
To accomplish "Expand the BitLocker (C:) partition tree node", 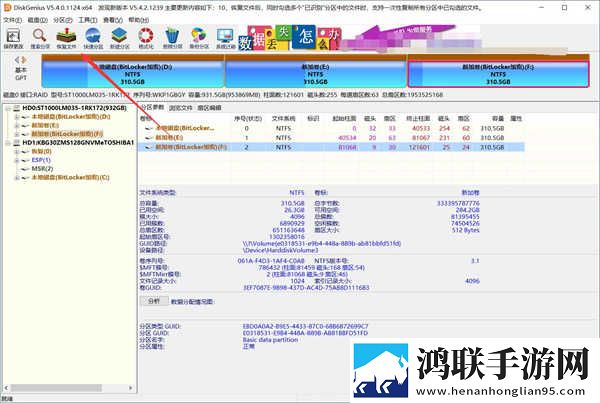I will tap(16, 178).
